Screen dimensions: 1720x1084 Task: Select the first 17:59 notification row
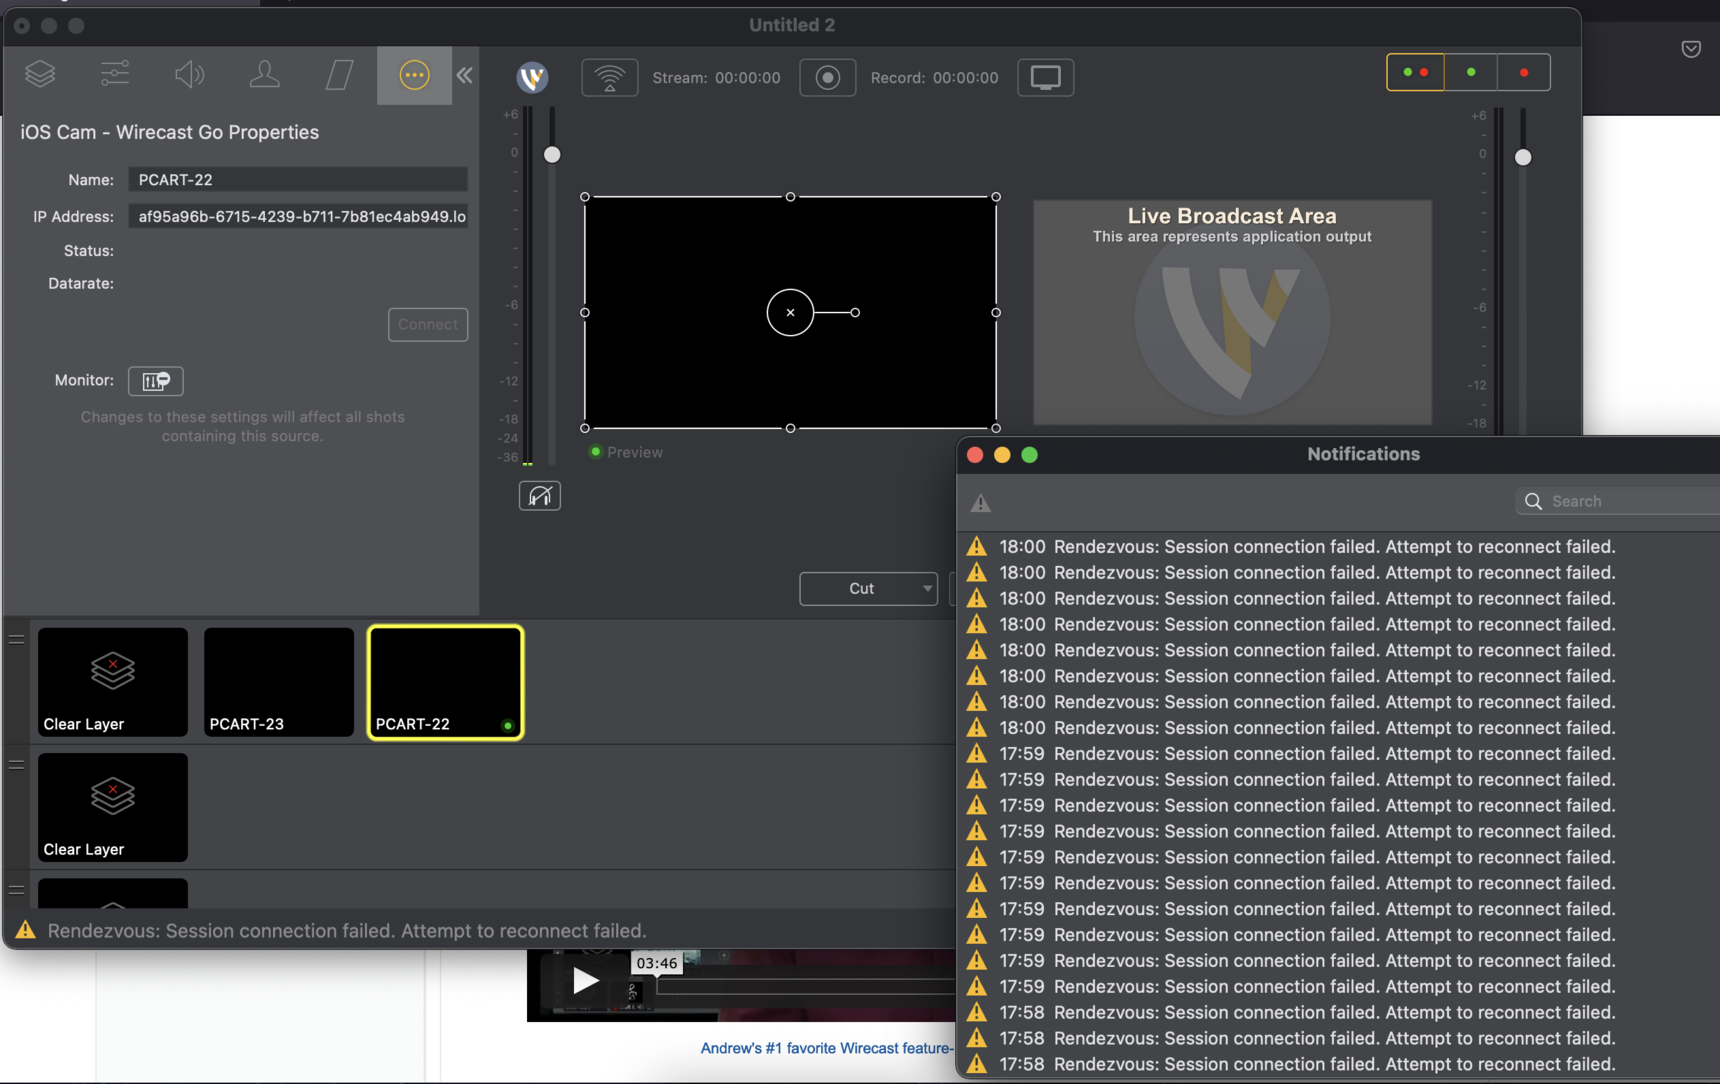pos(1338,754)
